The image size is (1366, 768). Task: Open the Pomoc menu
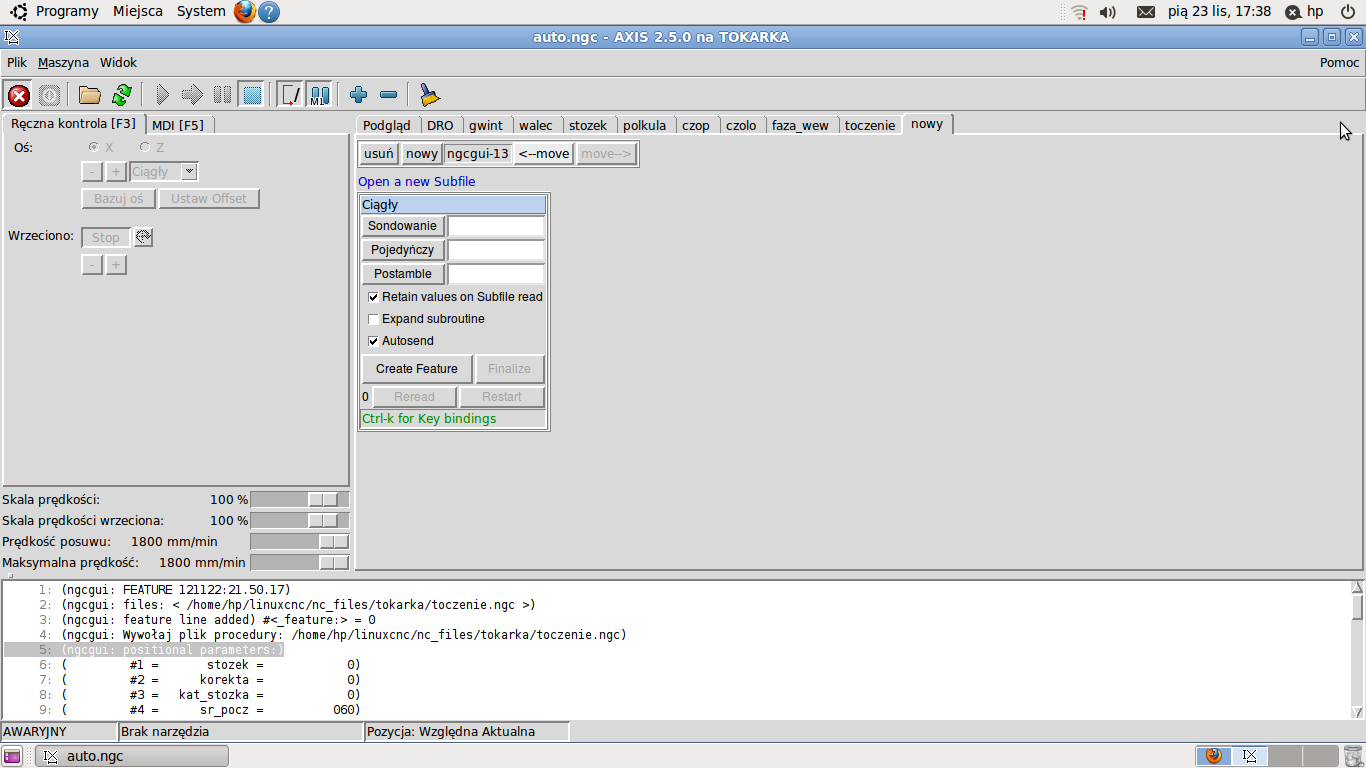pyautogui.click(x=1340, y=62)
